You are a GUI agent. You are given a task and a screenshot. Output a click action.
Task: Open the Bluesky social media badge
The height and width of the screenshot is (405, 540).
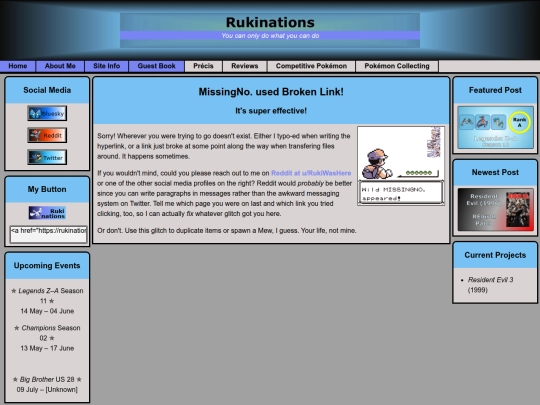pos(47,113)
